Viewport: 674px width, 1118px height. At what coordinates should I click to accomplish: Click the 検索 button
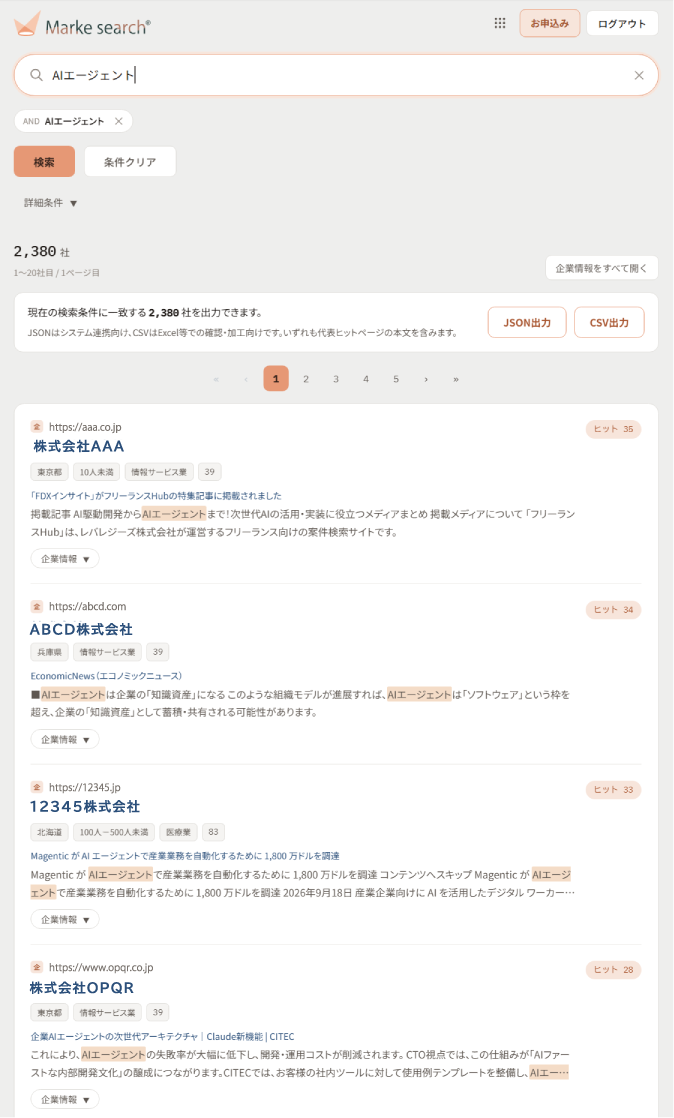click(x=44, y=162)
